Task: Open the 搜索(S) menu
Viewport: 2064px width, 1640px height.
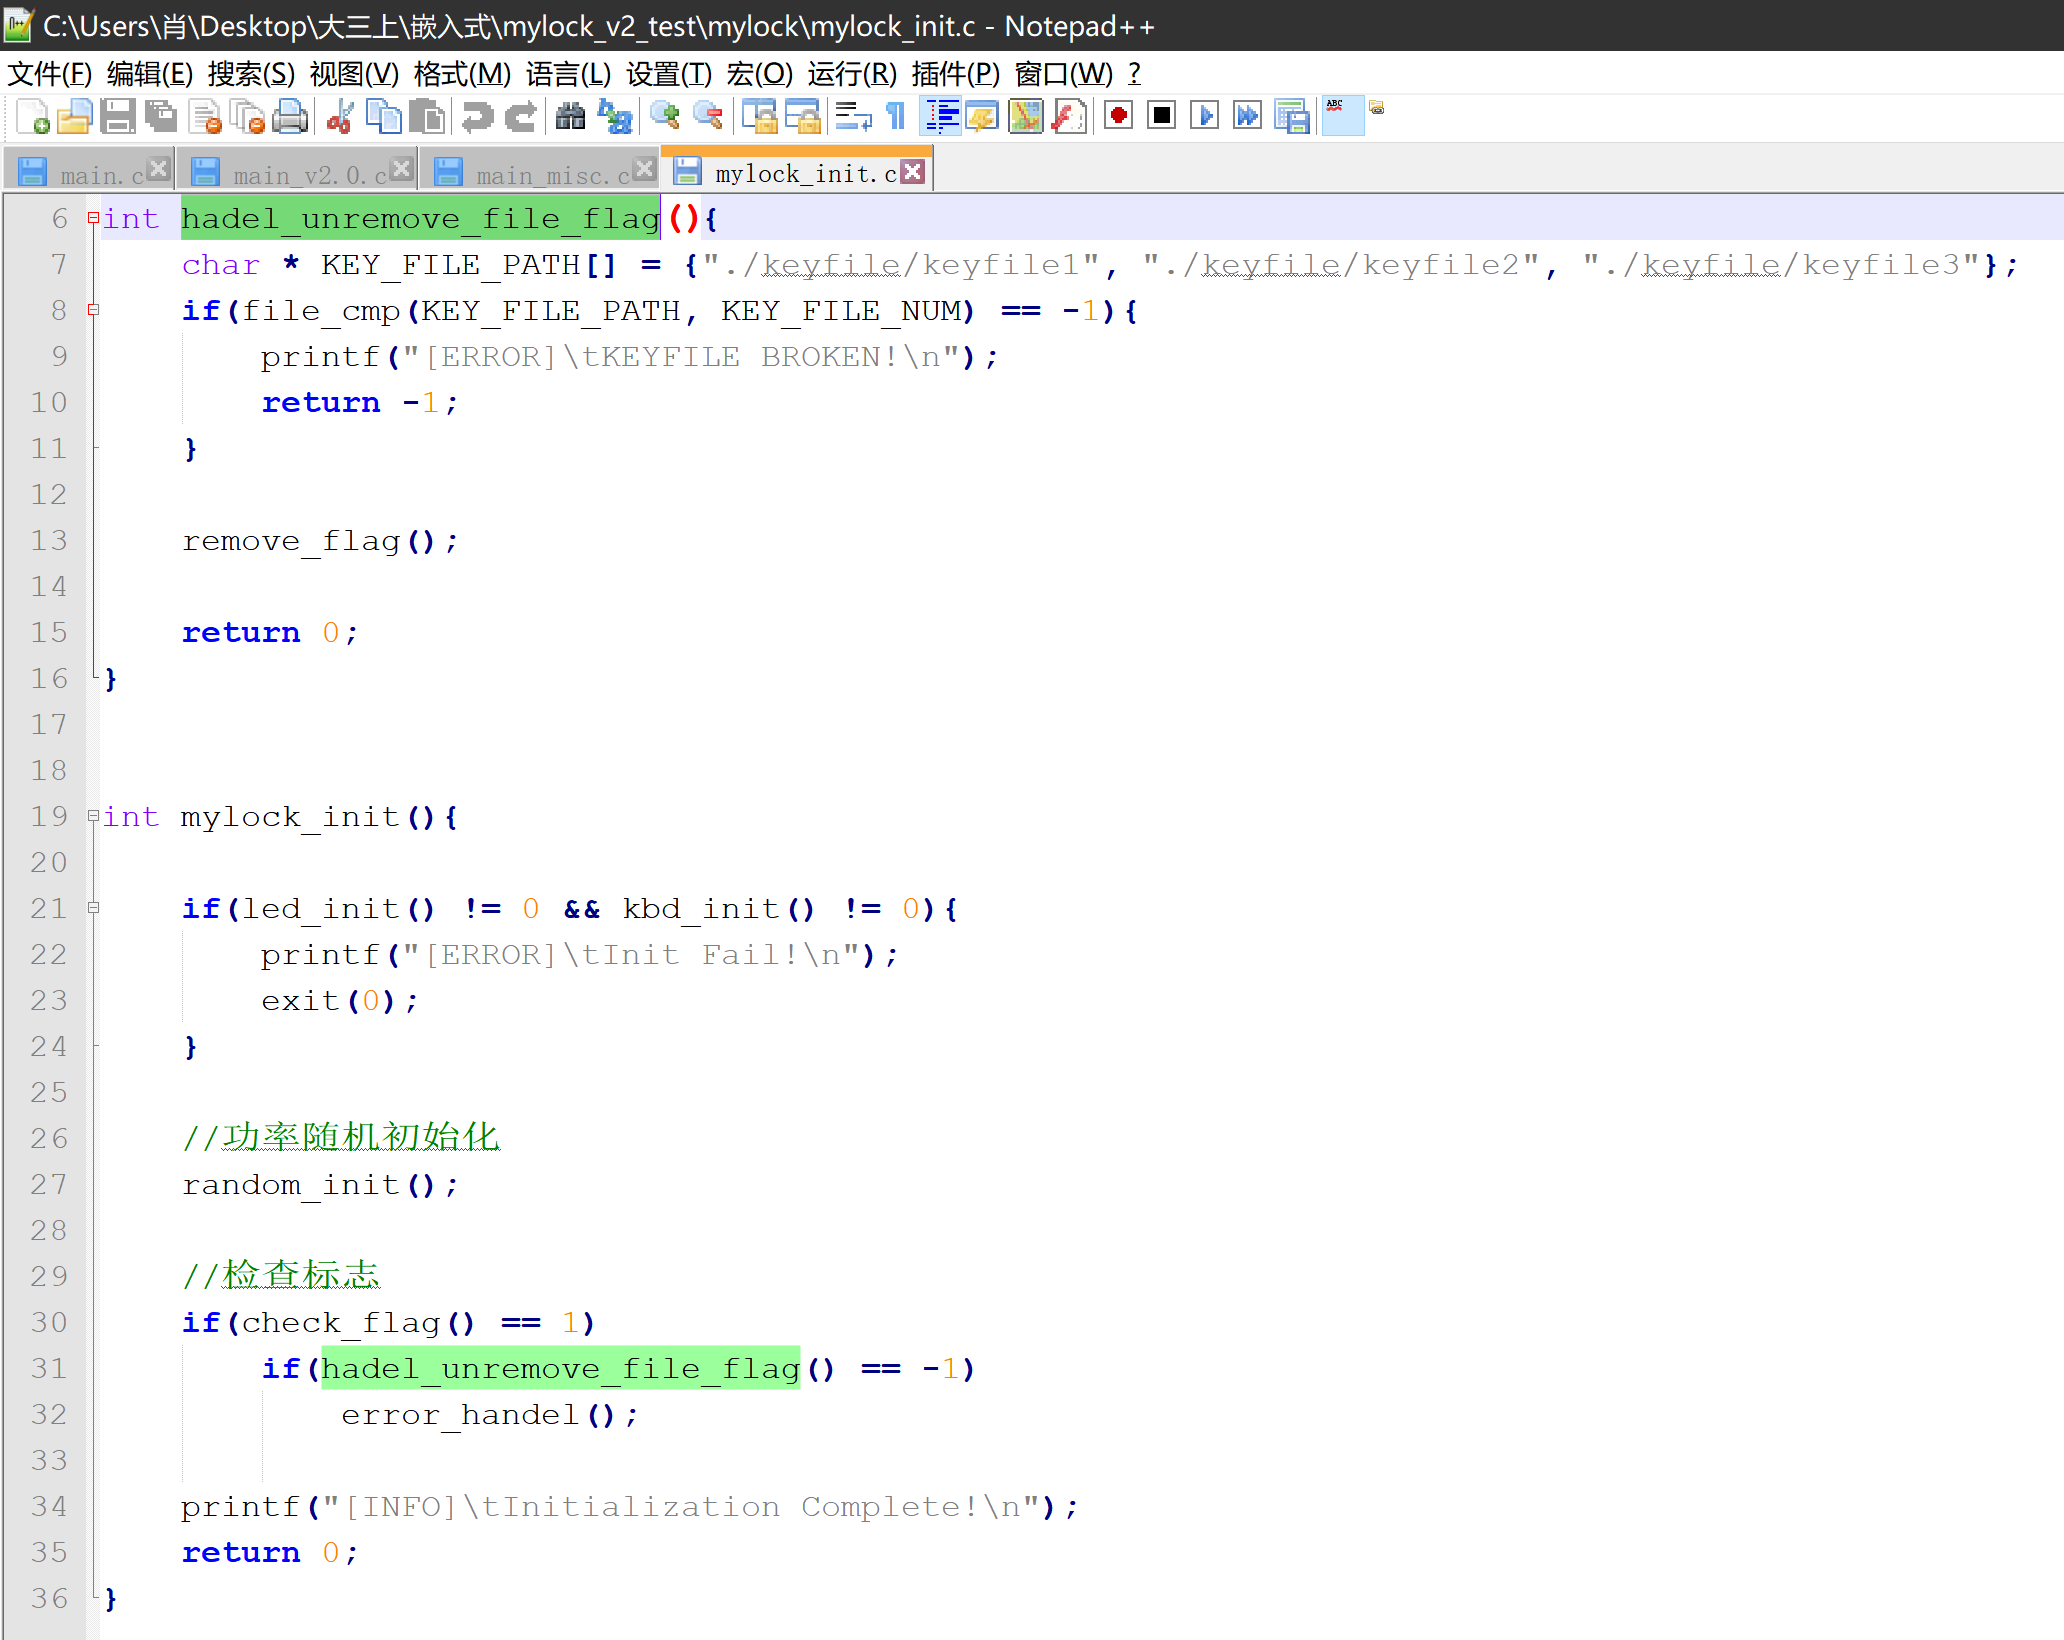Action: click(251, 74)
